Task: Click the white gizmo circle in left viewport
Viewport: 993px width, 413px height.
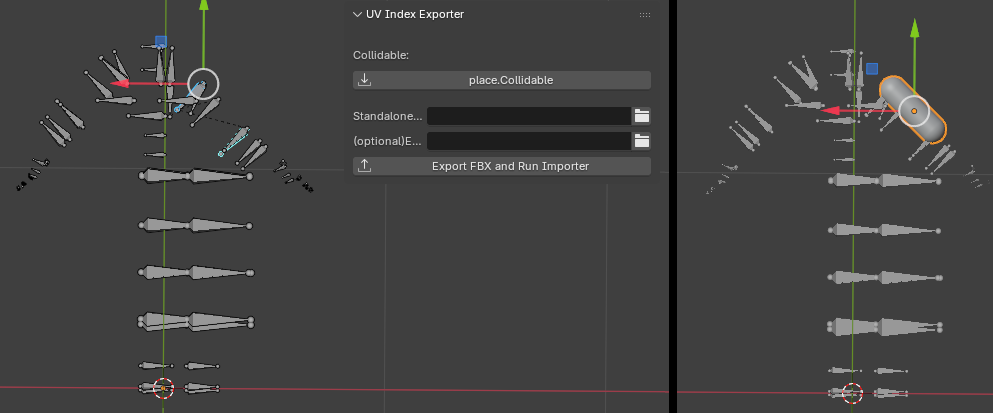Action: 203,84
